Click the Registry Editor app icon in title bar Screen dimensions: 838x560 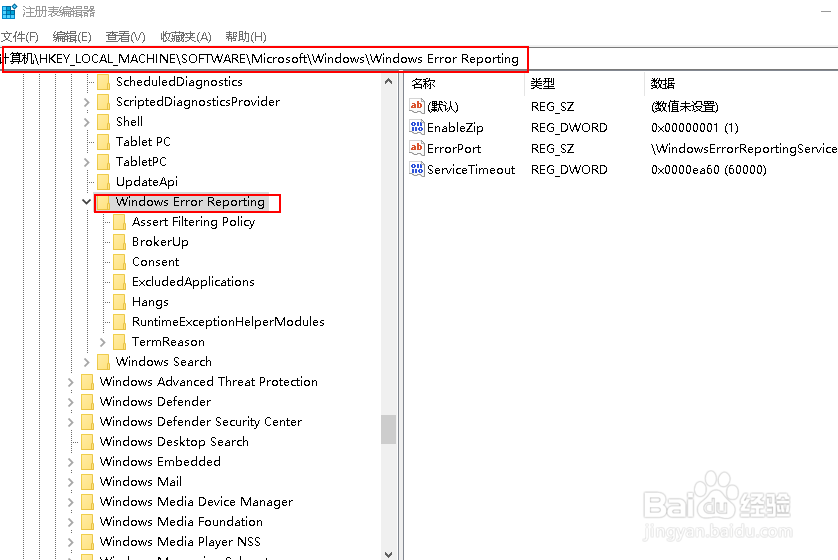pyautogui.click(x=9, y=11)
